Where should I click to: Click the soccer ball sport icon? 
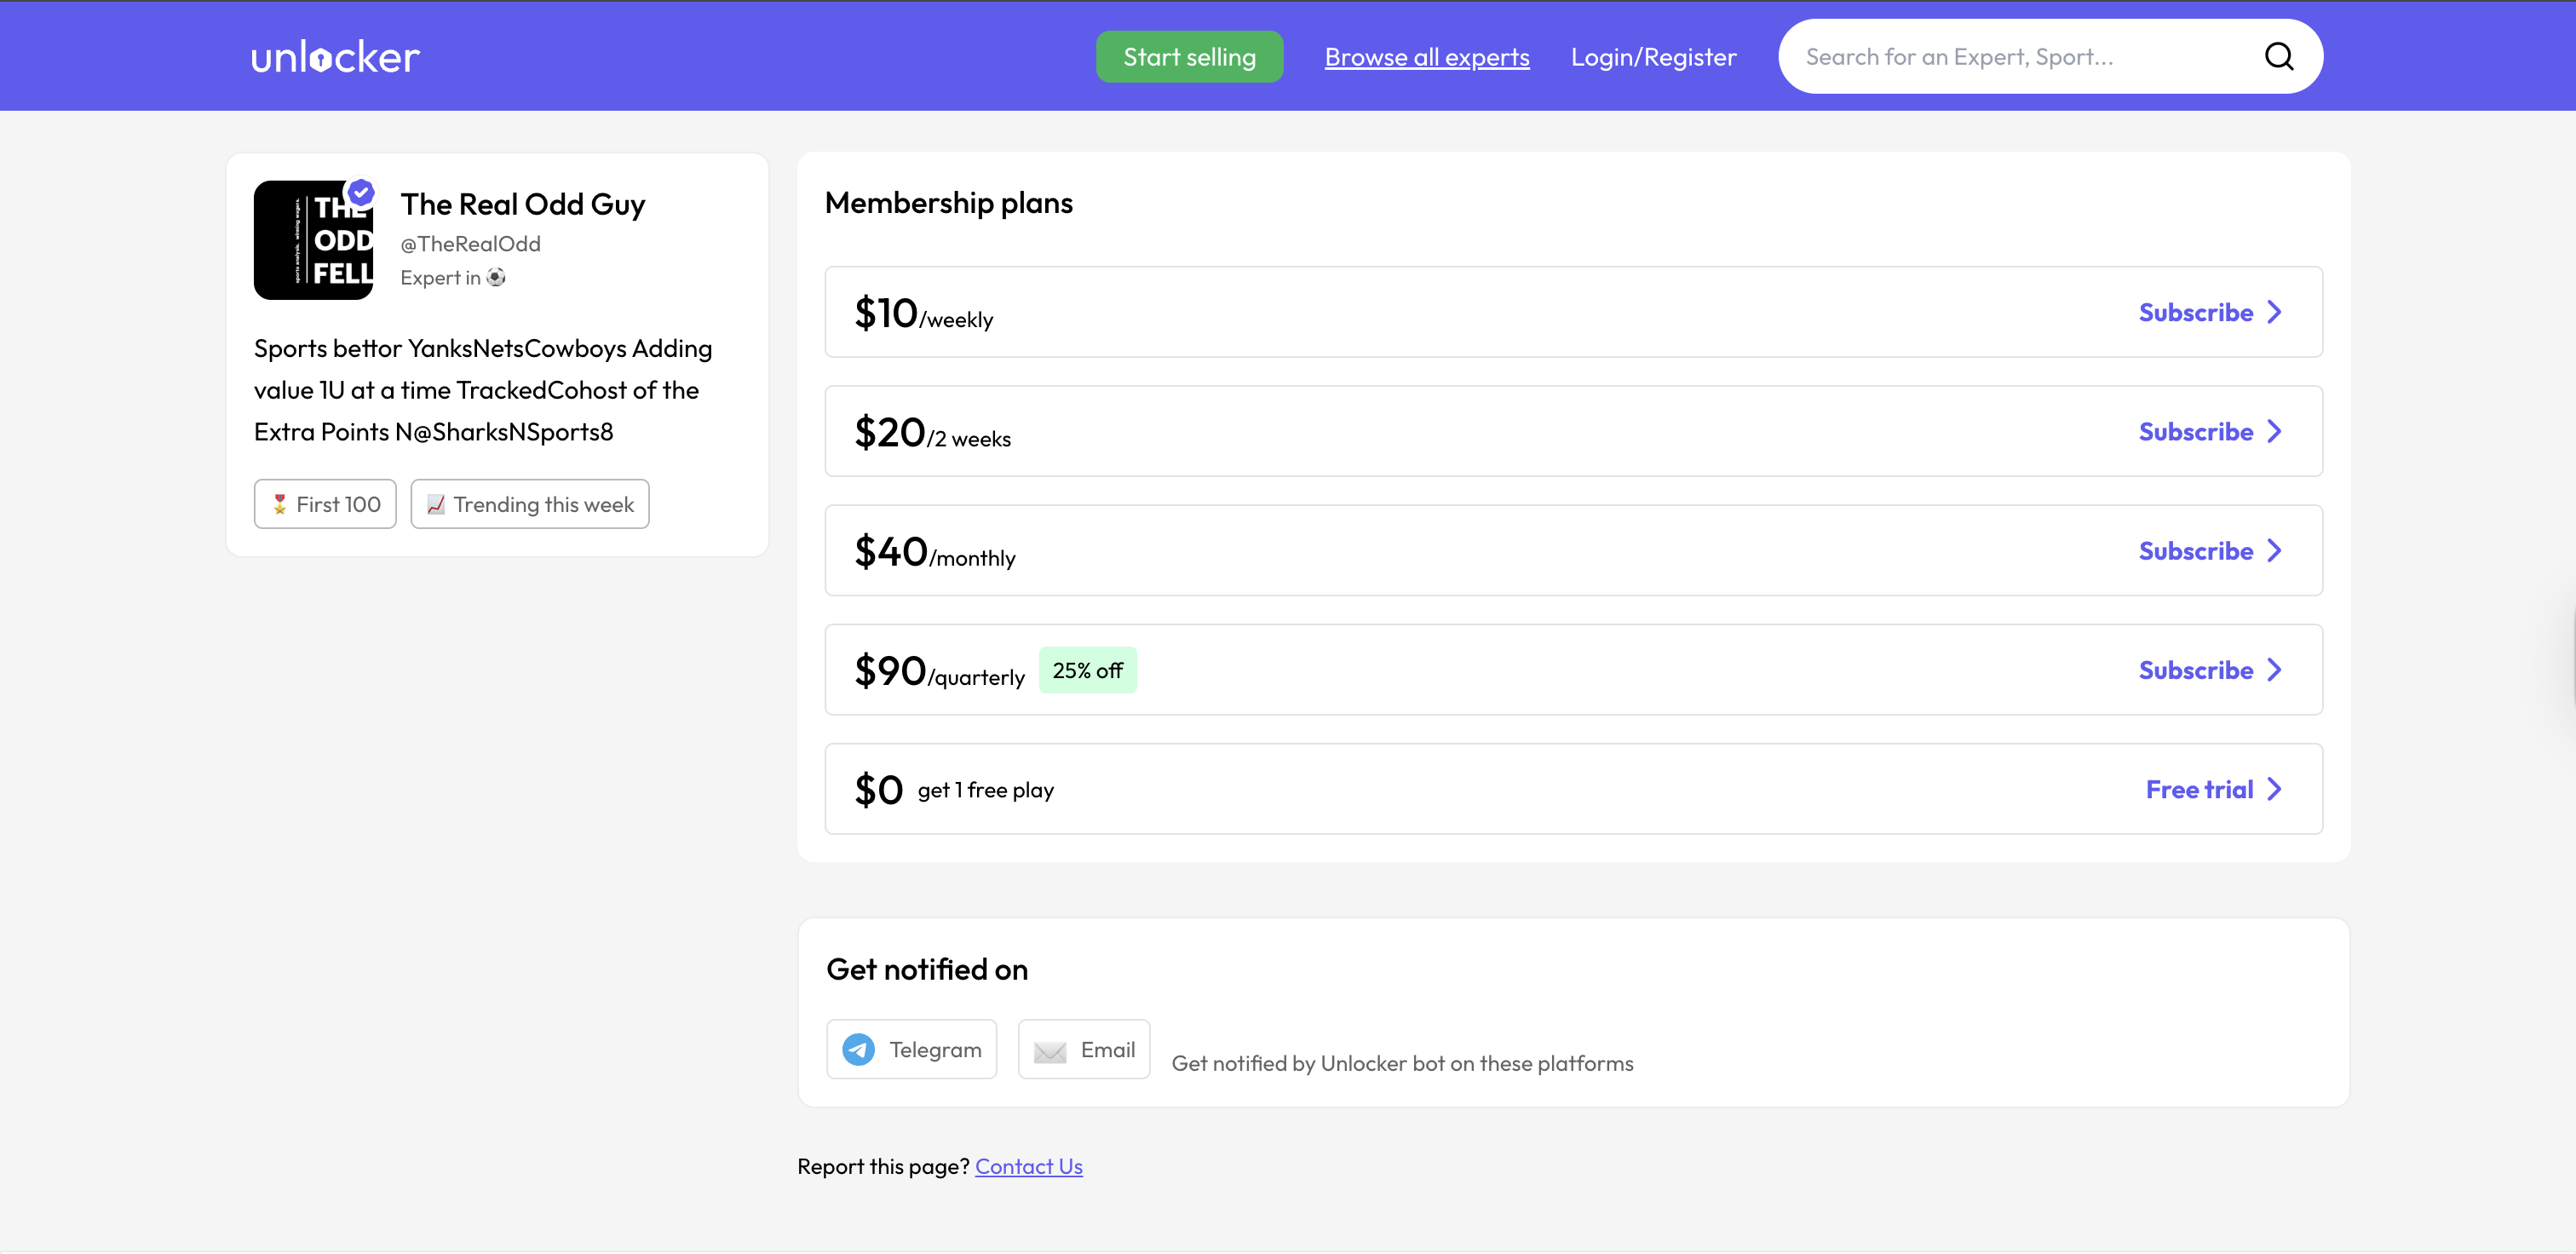click(x=496, y=278)
